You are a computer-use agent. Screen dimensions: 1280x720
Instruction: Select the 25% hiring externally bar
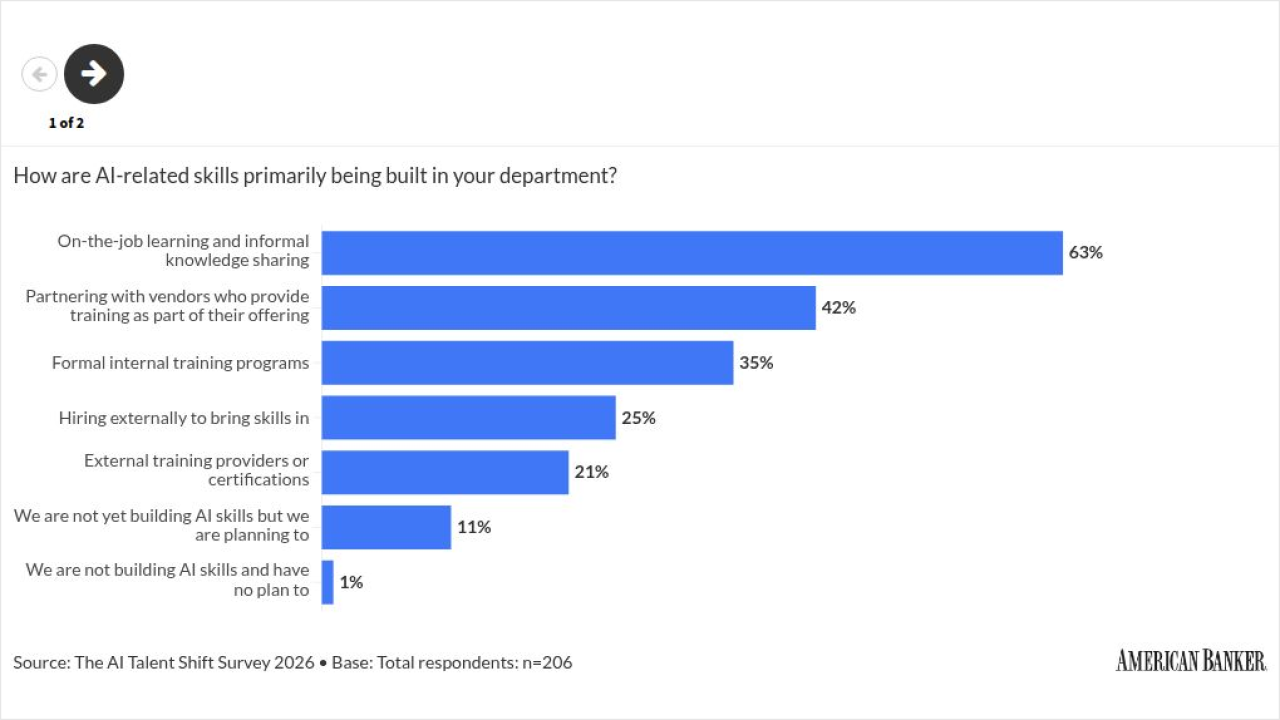pos(469,418)
